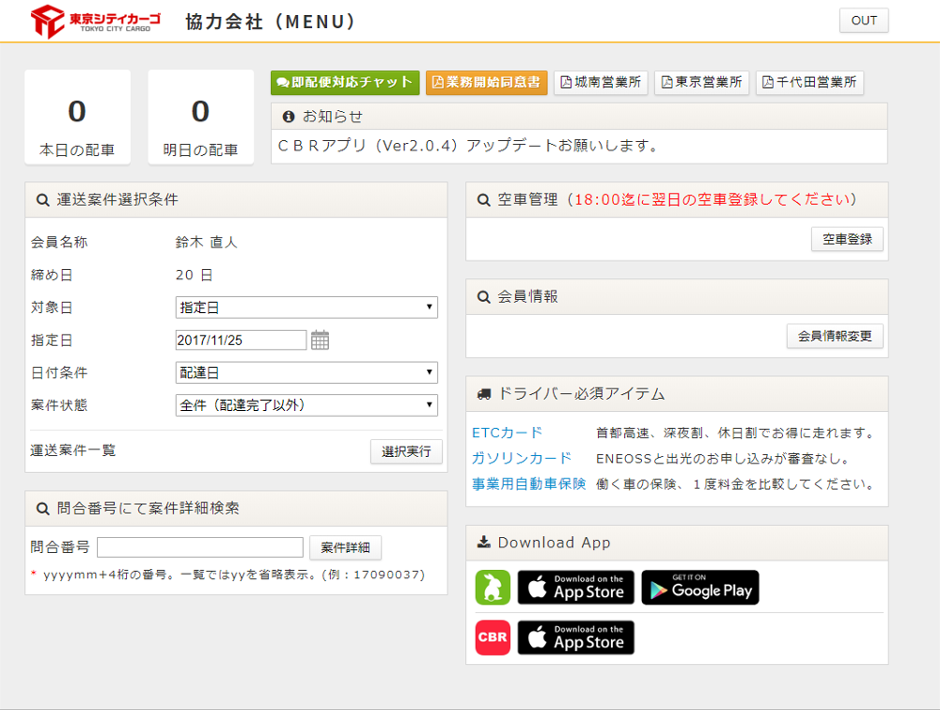Click the 問合番号 input field
Screen dimensions: 940x710
[200, 547]
